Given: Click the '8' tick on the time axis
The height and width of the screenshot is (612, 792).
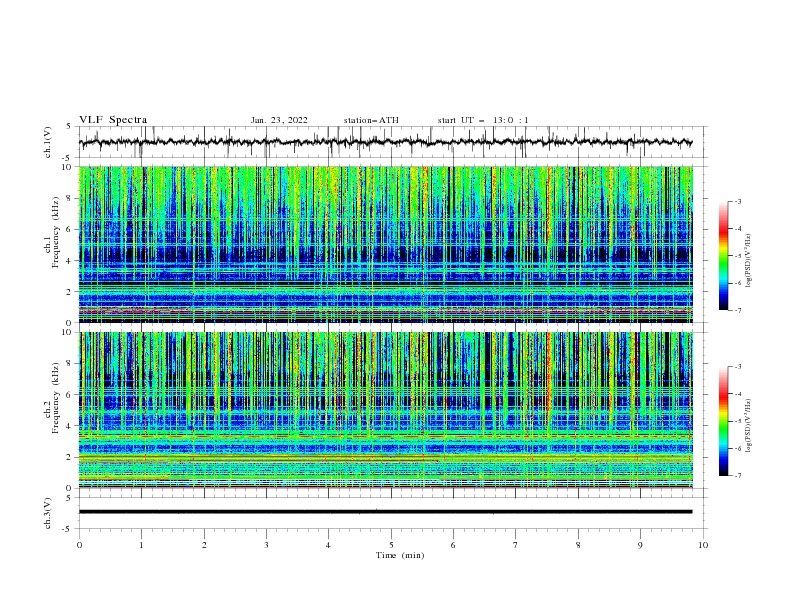Looking at the screenshot, I should coord(578,545).
